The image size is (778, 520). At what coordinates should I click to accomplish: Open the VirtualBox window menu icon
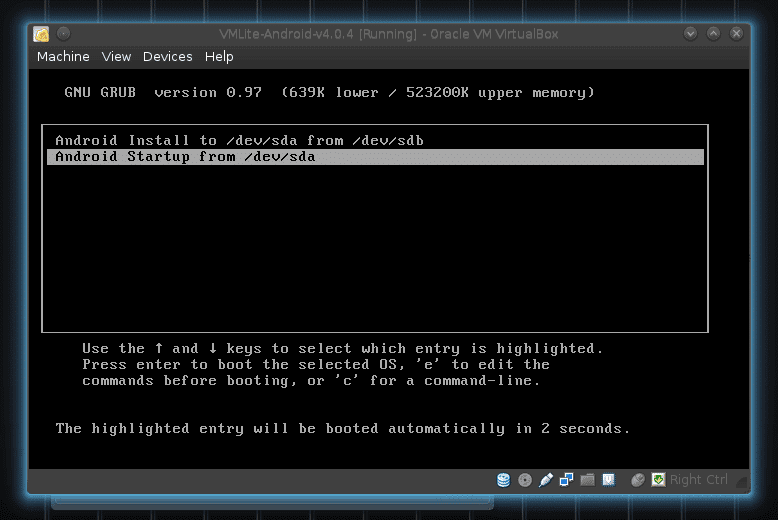(x=41, y=34)
